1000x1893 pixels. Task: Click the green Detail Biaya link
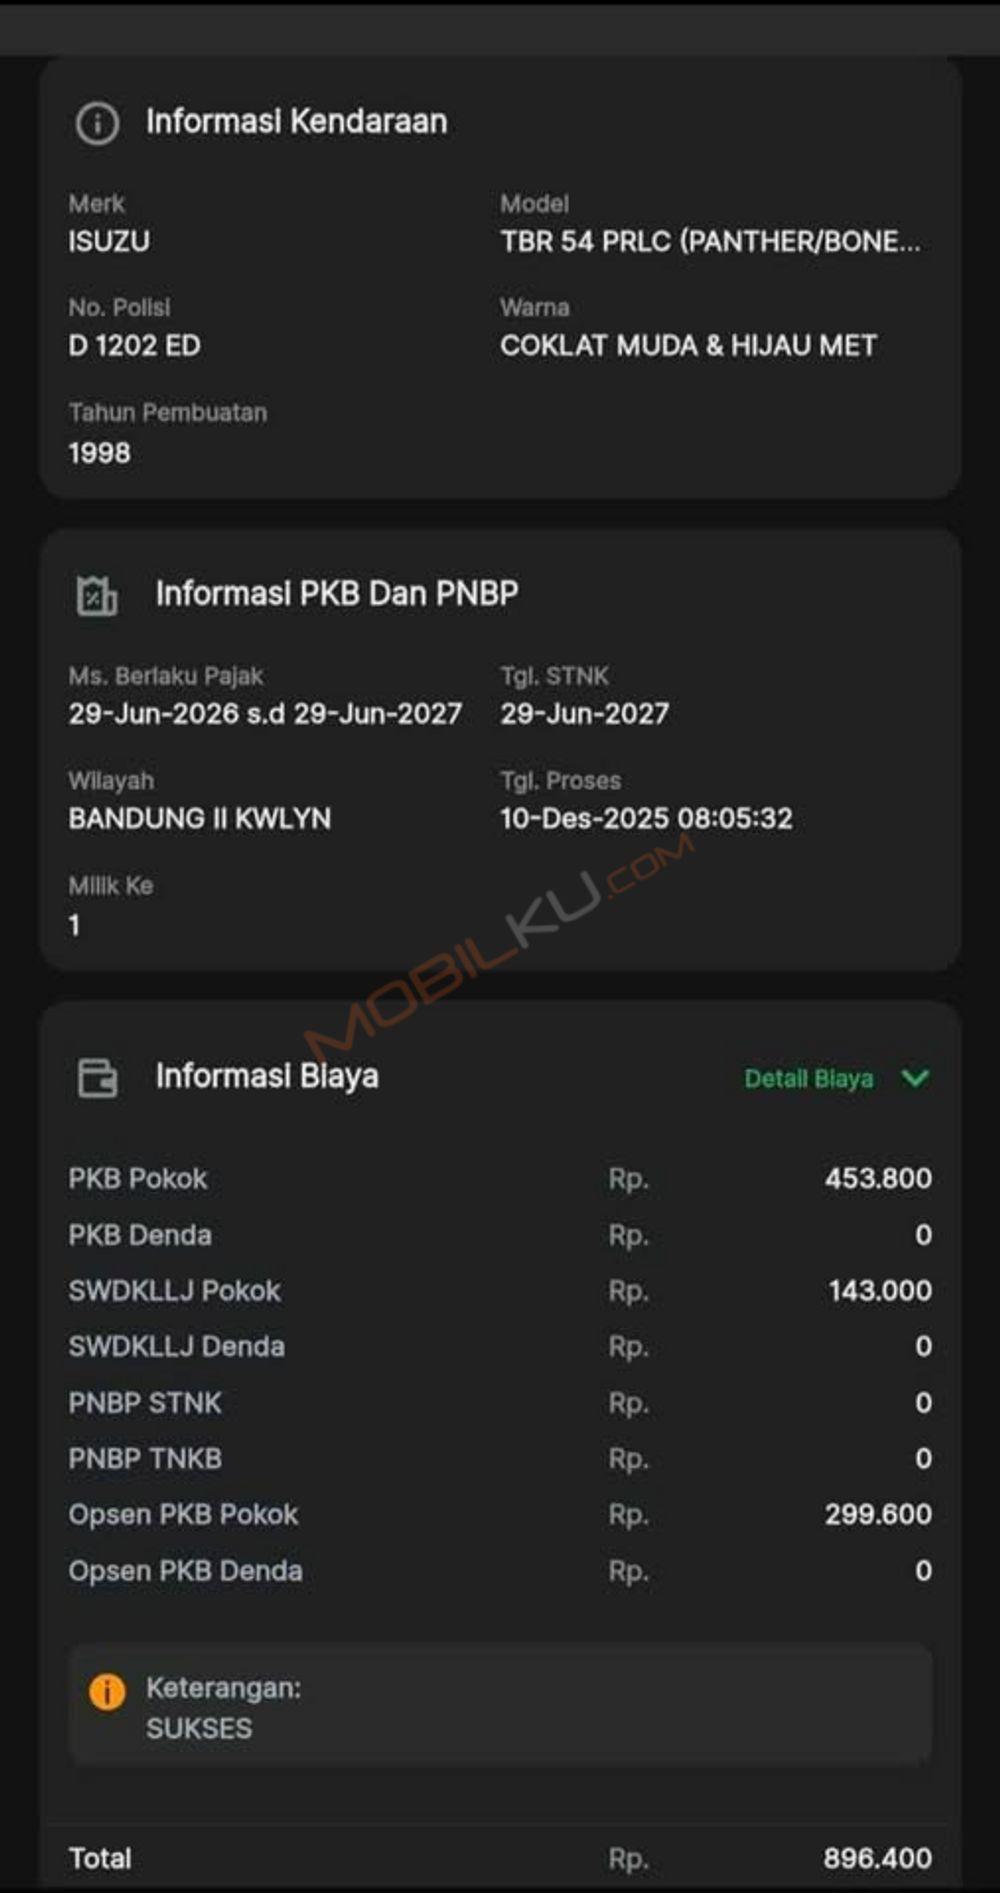click(x=808, y=1079)
